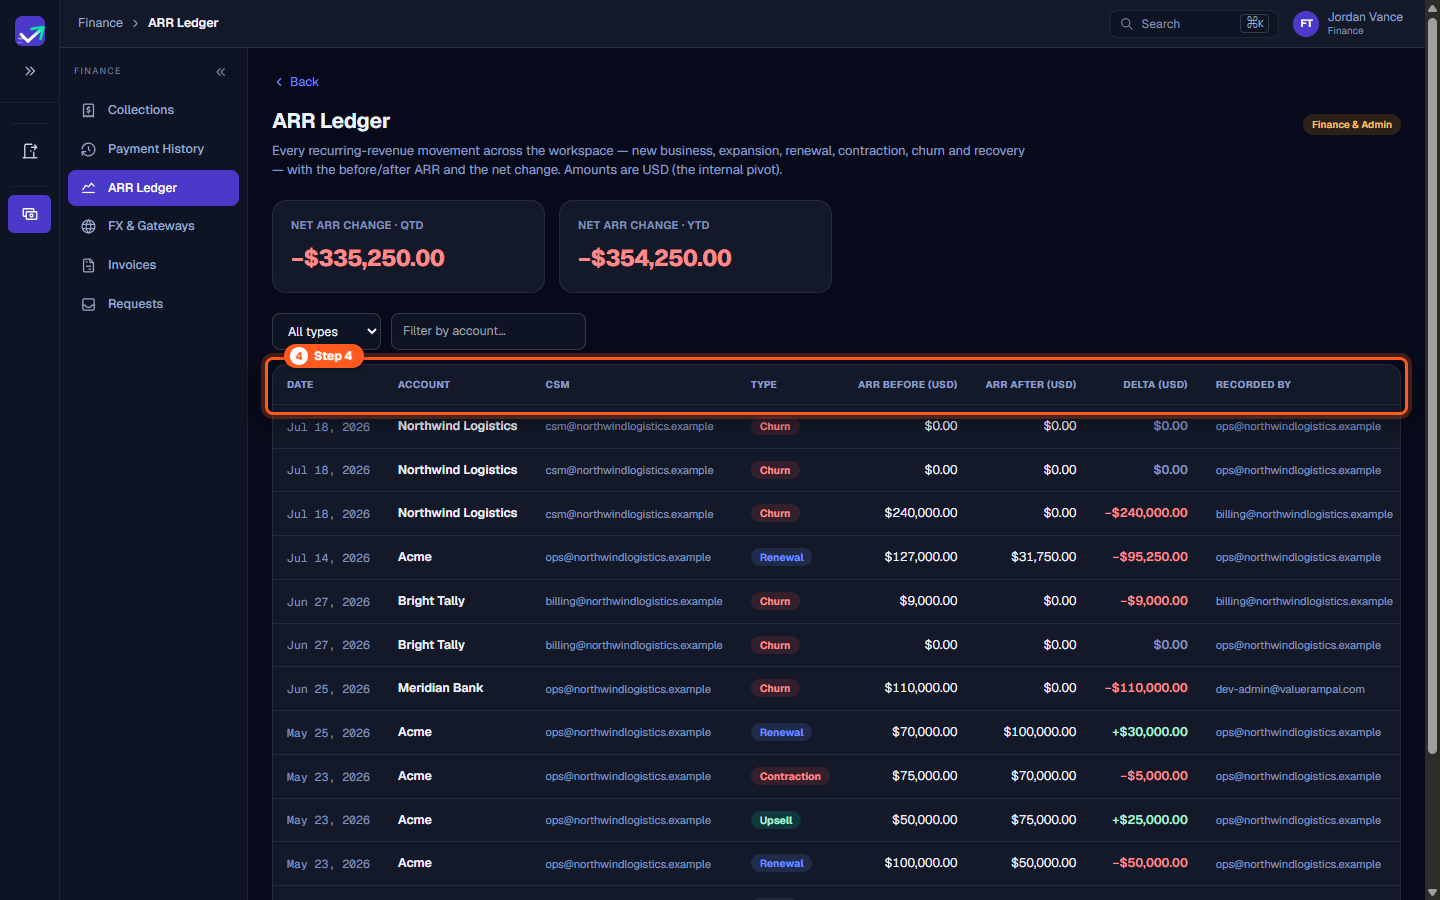The width and height of the screenshot is (1440, 900).
Task: Open Payment History page
Action: tap(153, 149)
